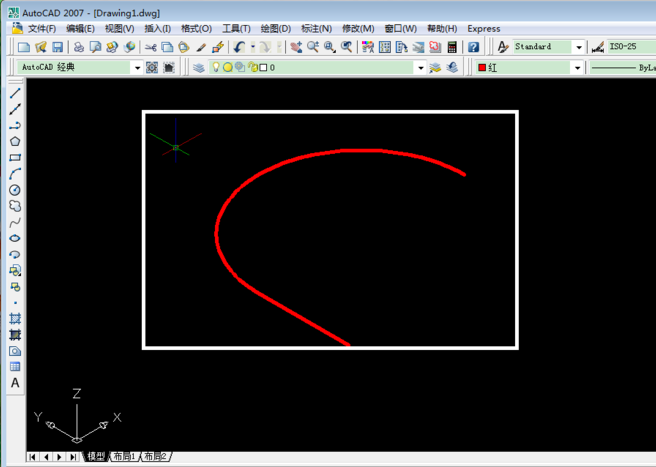Click layer 0 white color square
The image size is (656, 467).
click(263, 67)
